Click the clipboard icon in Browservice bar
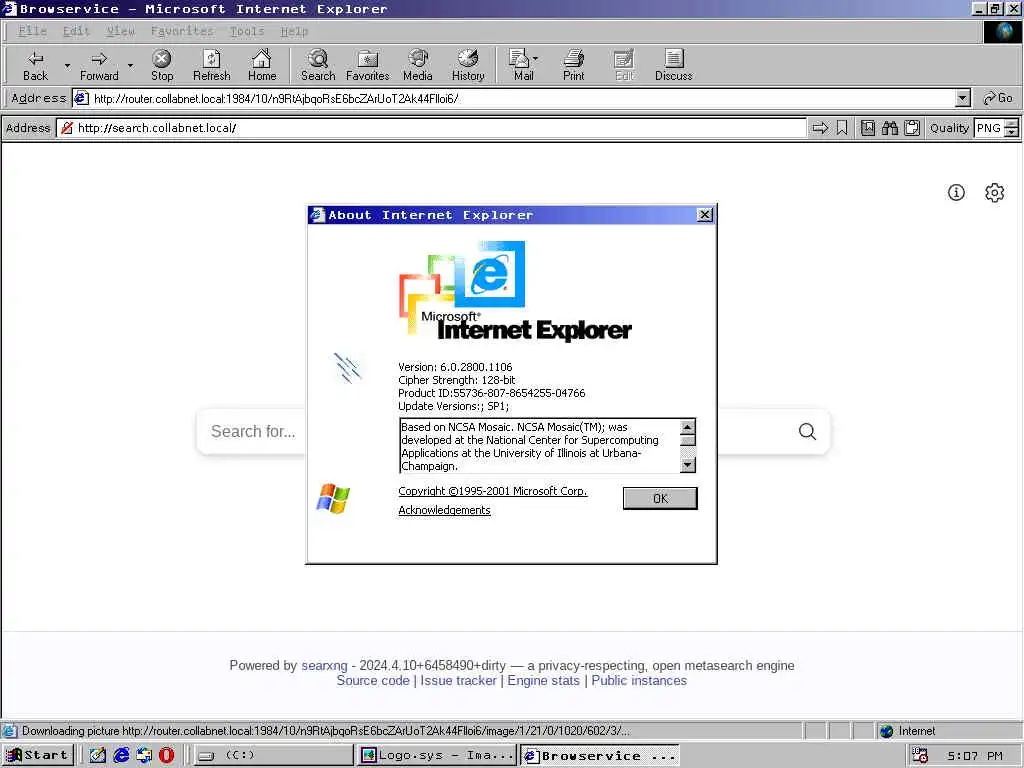Screen dimensions: 1024x768 tap(912, 128)
